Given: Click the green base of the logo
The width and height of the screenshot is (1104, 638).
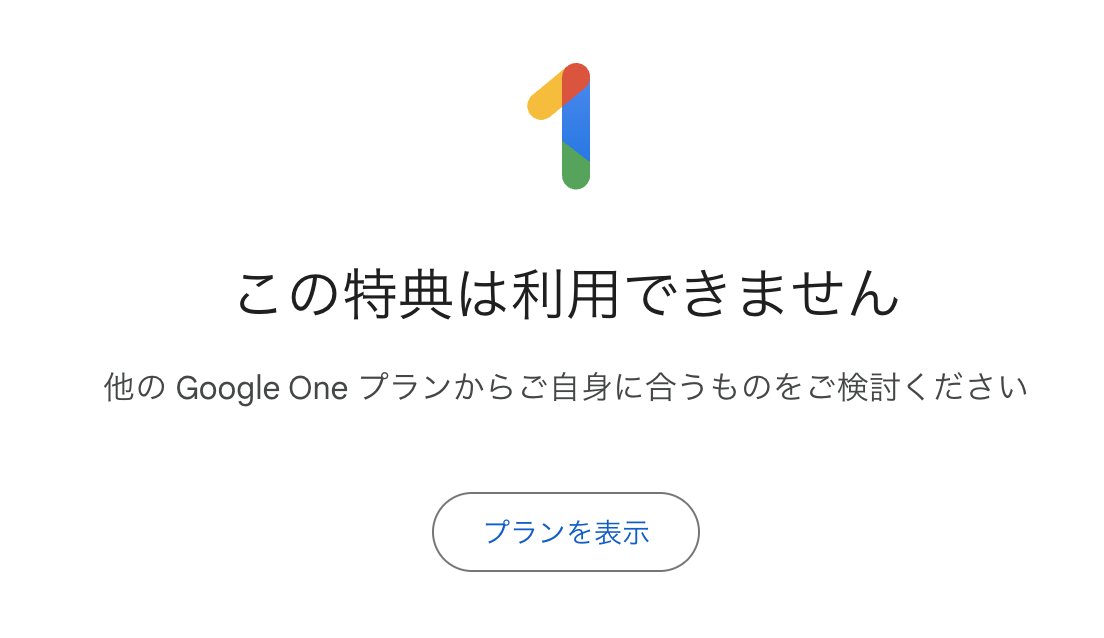Looking at the screenshot, I should [575, 170].
